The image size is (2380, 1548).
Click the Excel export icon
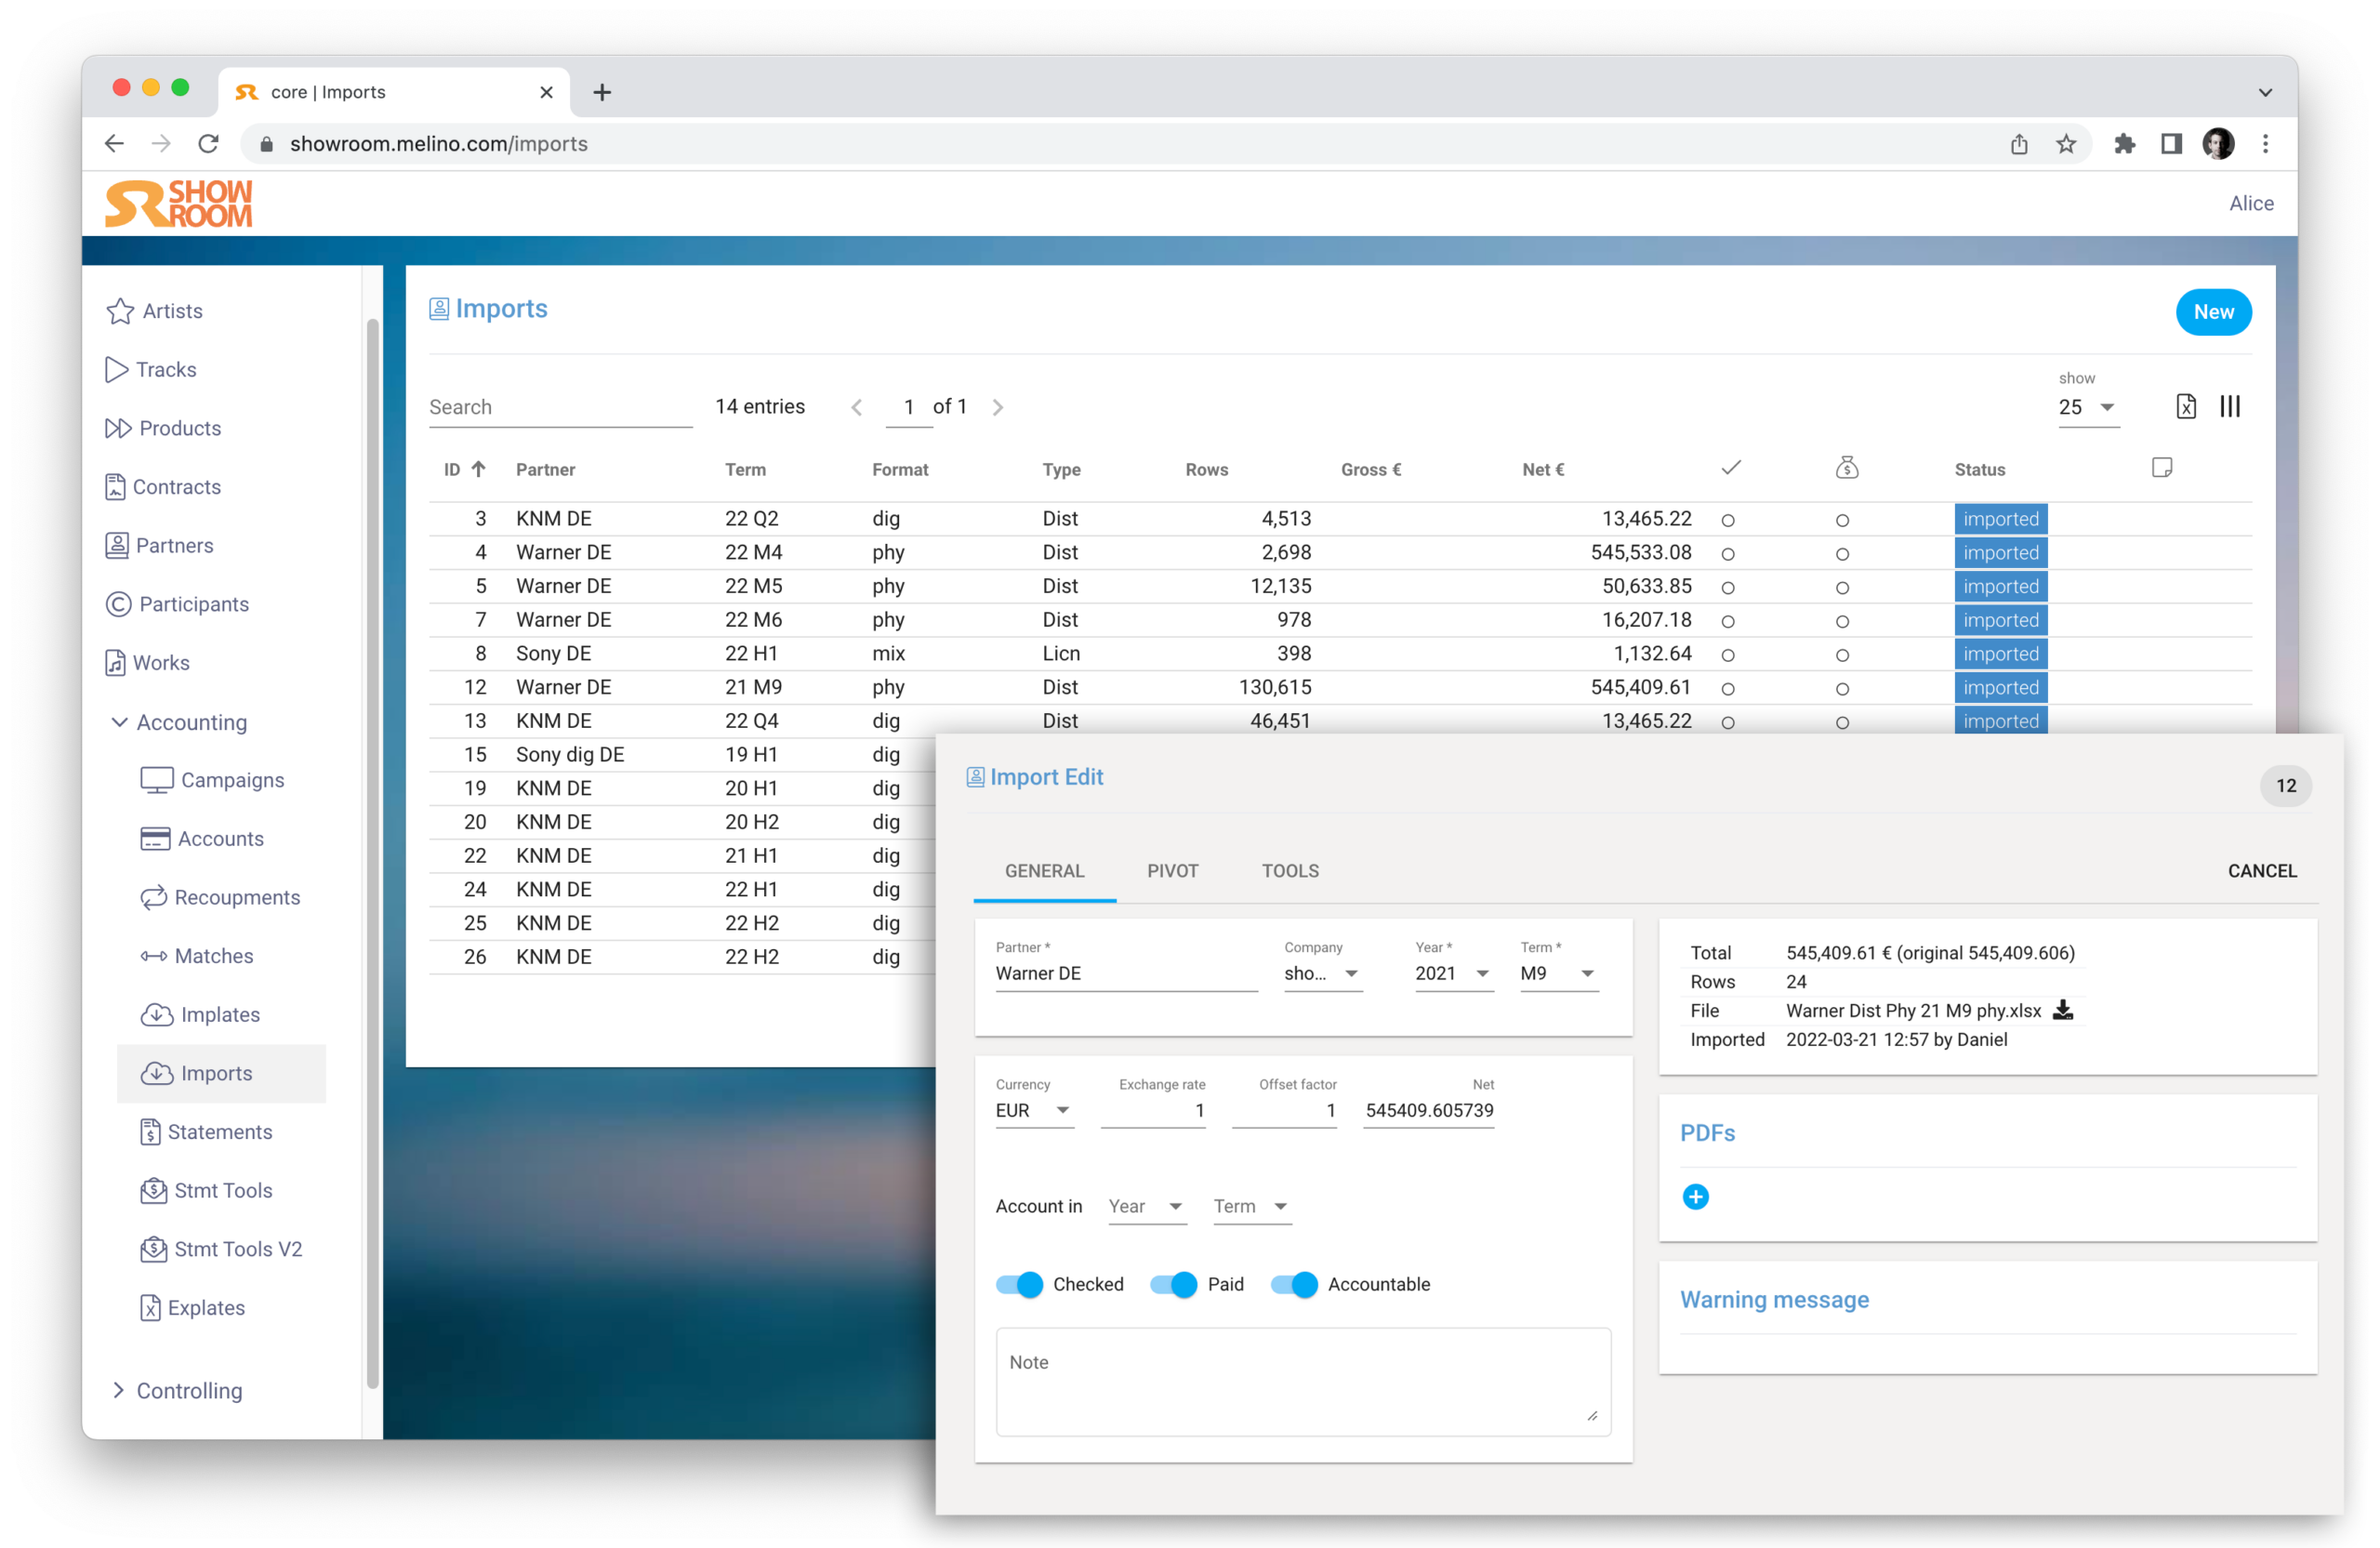[x=2185, y=407]
